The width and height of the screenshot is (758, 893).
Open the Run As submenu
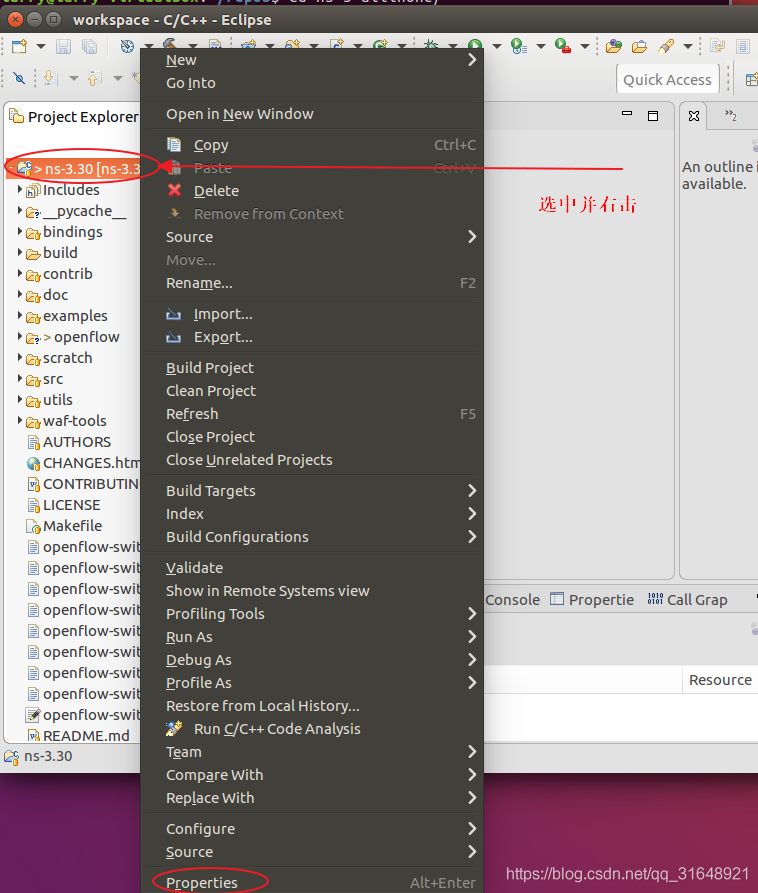pyautogui.click(x=312, y=637)
